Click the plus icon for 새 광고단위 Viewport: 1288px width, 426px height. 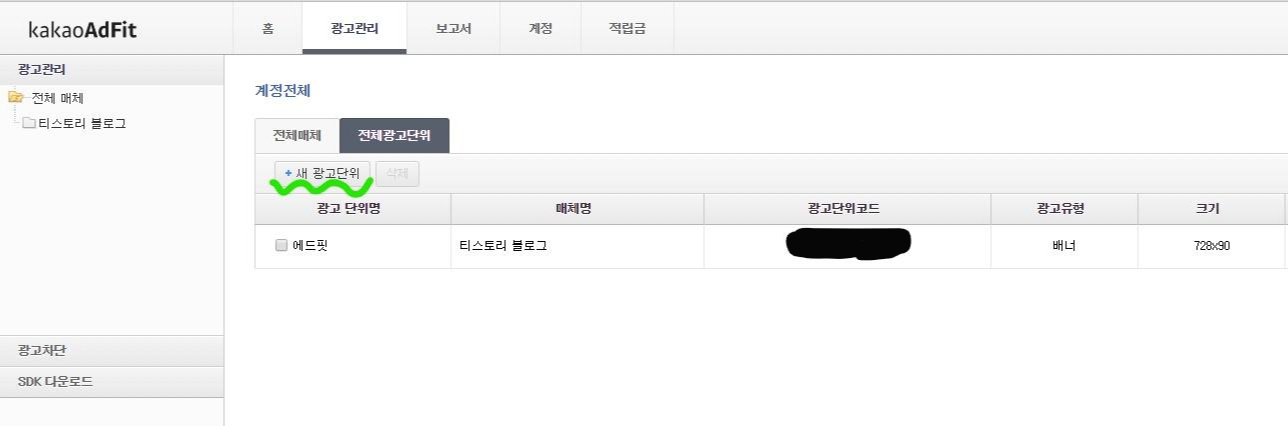(288, 174)
